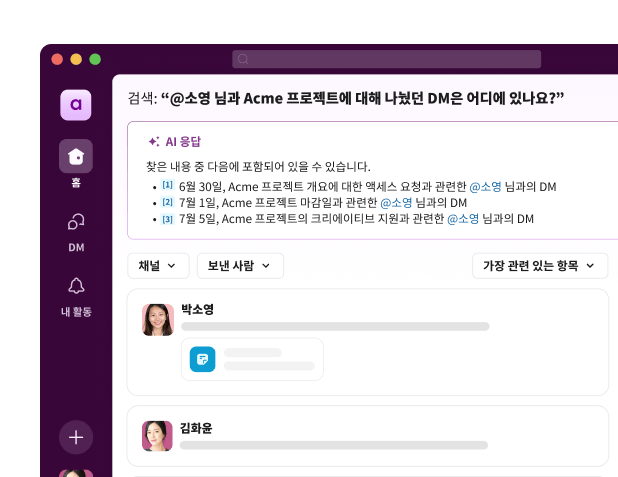The width and height of the screenshot is (618, 477).
Task: Click the red close window button
Action: click(x=57, y=59)
